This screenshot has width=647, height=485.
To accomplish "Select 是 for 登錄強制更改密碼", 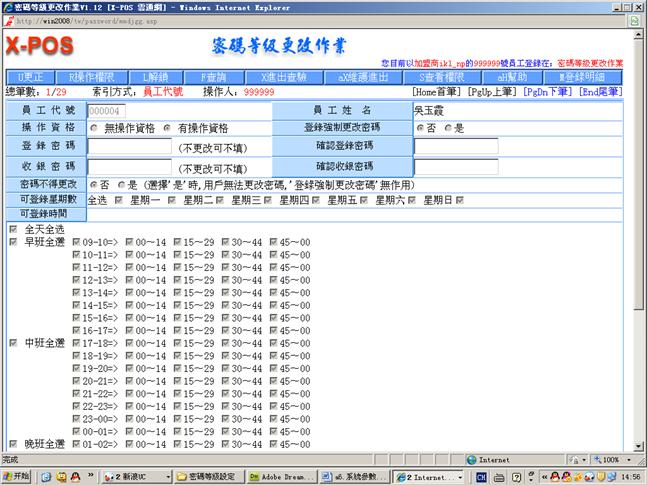I will [448, 129].
